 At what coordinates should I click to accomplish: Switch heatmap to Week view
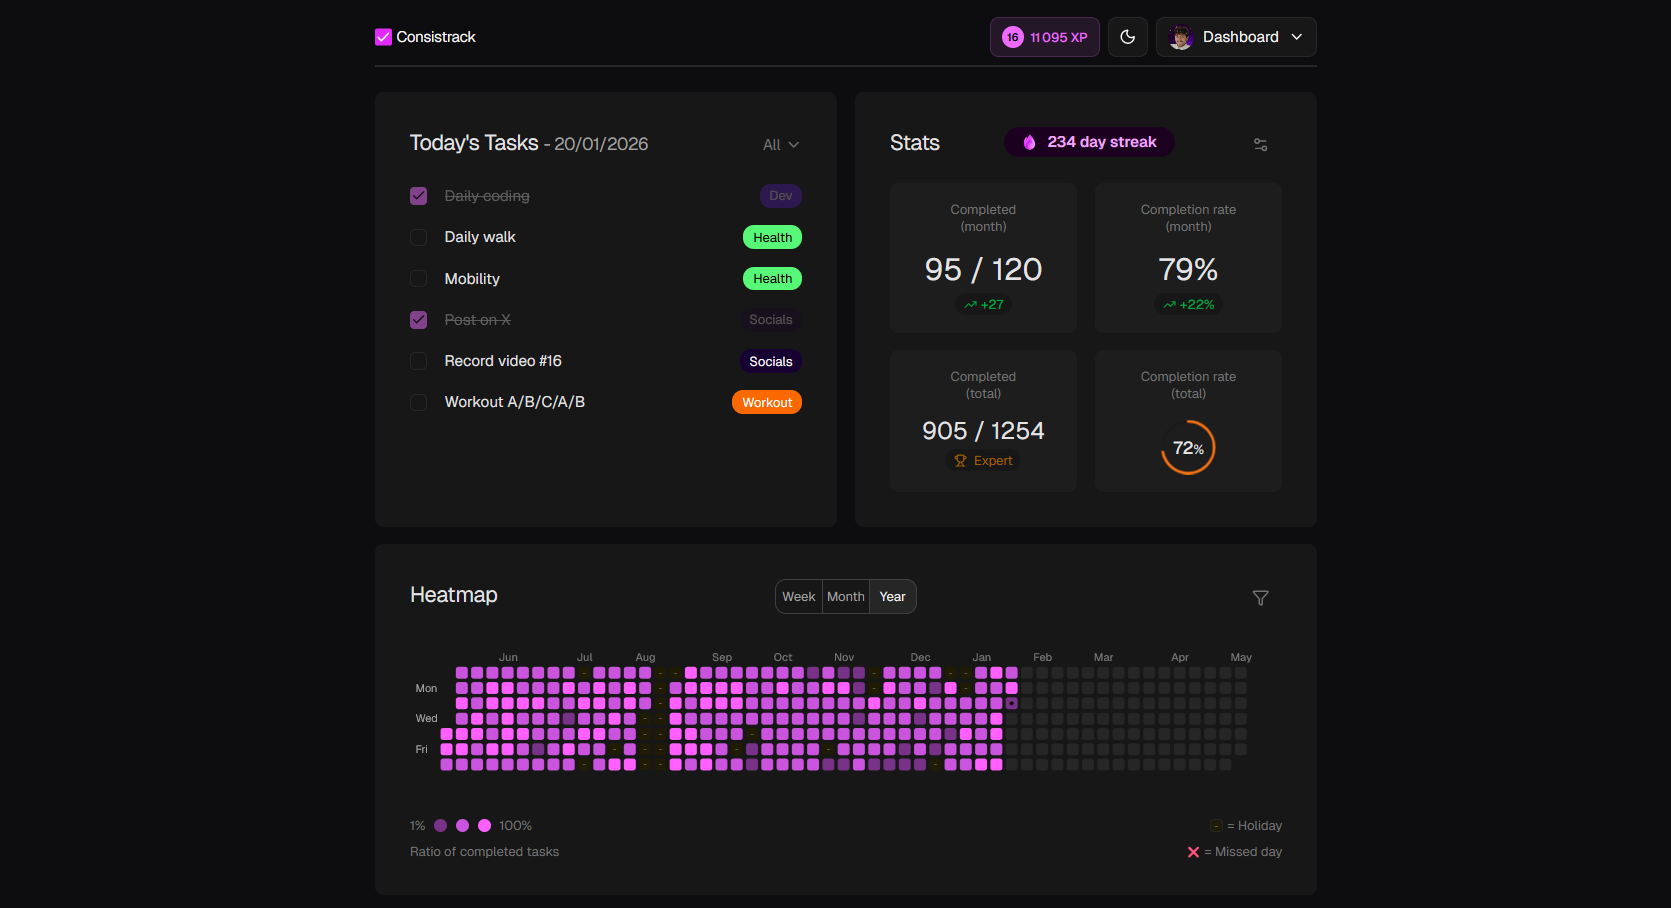point(799,597)
